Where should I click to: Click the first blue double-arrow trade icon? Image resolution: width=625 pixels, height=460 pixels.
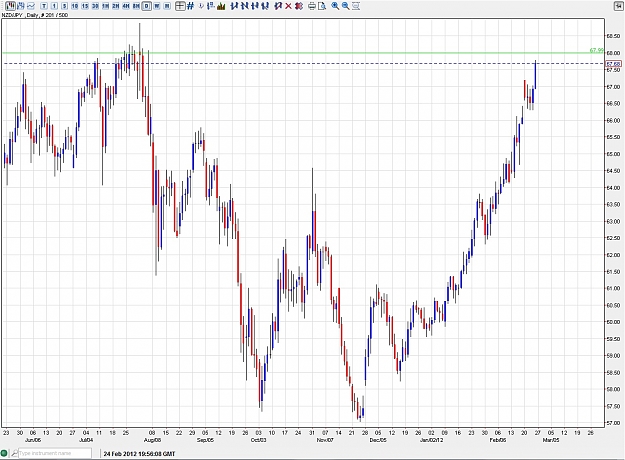[x=234, y=6]
